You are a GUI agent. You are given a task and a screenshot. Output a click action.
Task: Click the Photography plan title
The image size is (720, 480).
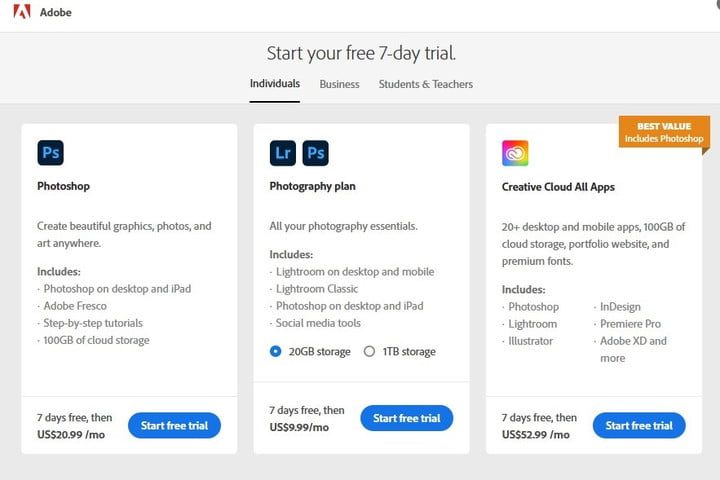pos(312,186)
